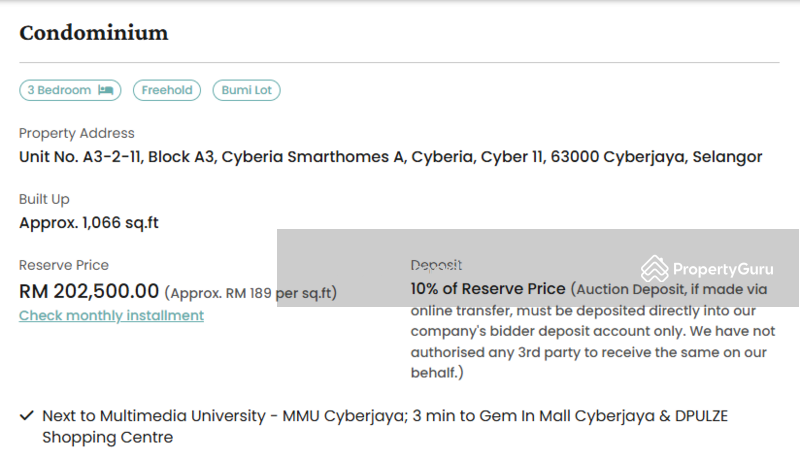The height and width of the screenshot is (459, 800).
Task: Open Check monthly installment link
Action: (x=111, y=316)
